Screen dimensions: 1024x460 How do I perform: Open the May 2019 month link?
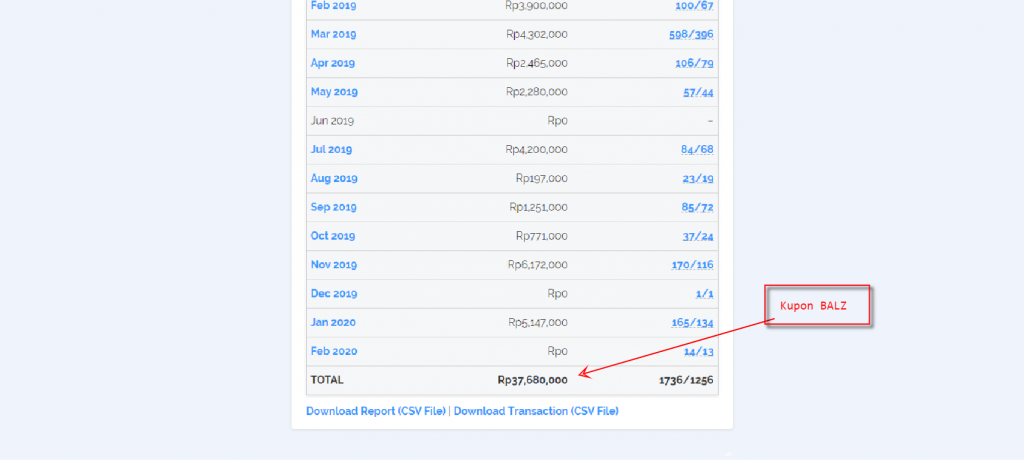coord(334,92)
